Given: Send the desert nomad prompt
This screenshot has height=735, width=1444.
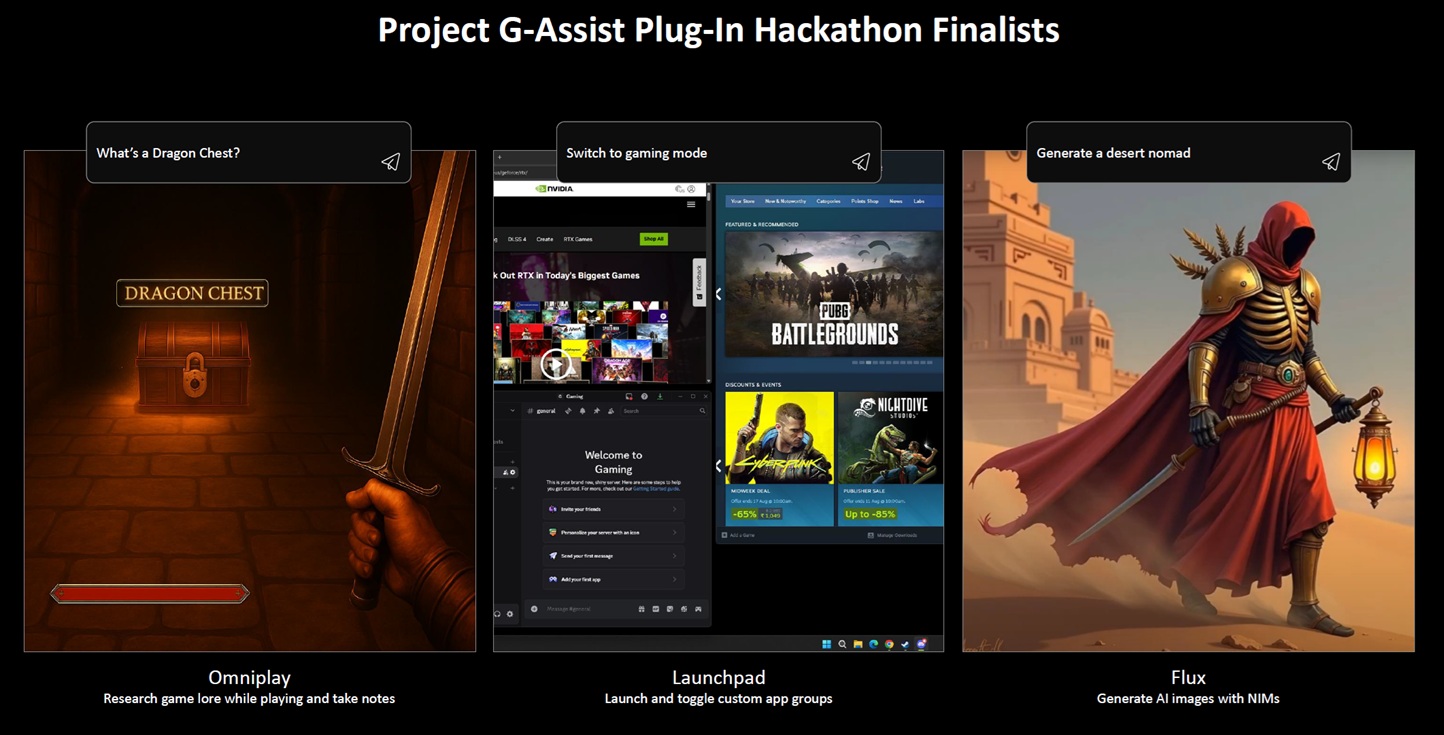Looking at the screenshot, I should [x=1330, y=162].
